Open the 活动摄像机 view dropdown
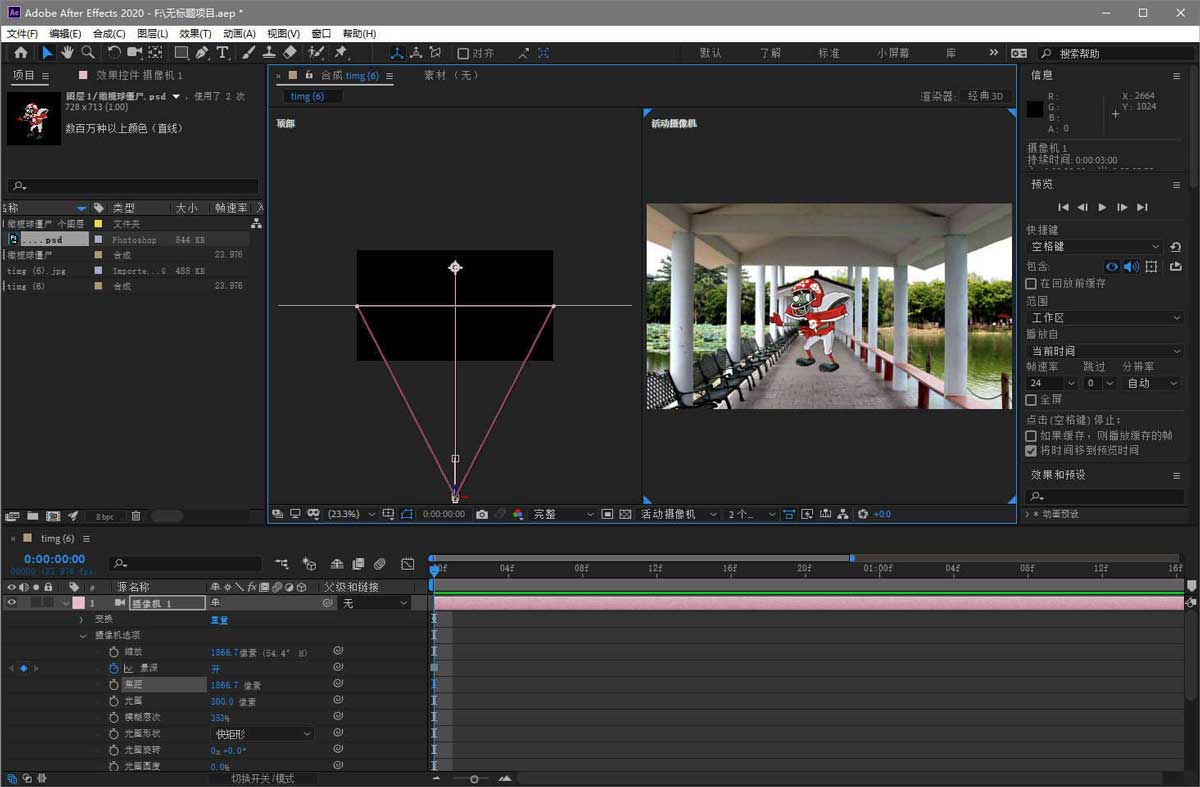This screenshot has height=787, width=1200. (679, 514)
